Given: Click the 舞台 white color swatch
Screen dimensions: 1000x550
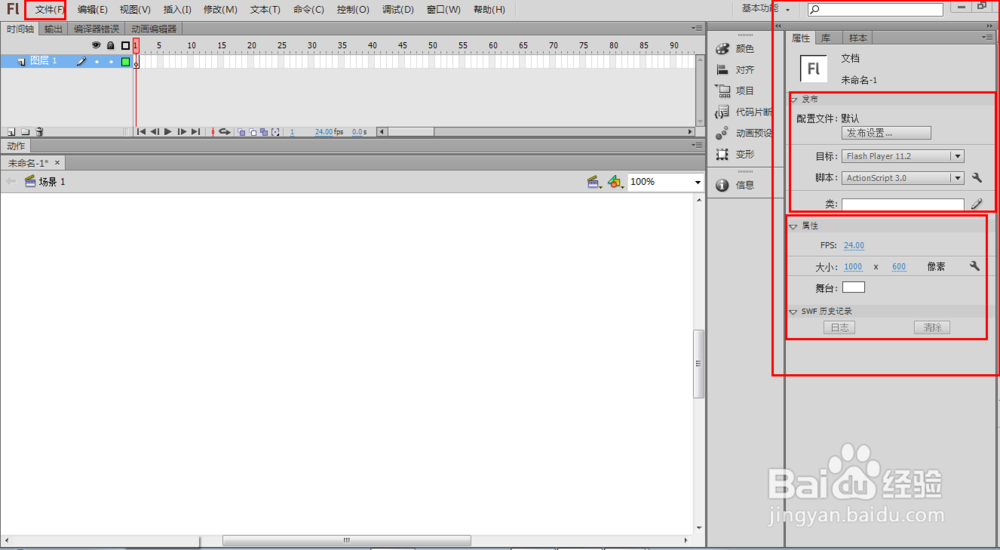Looking at the screenshot, I should tap(853, 288).
